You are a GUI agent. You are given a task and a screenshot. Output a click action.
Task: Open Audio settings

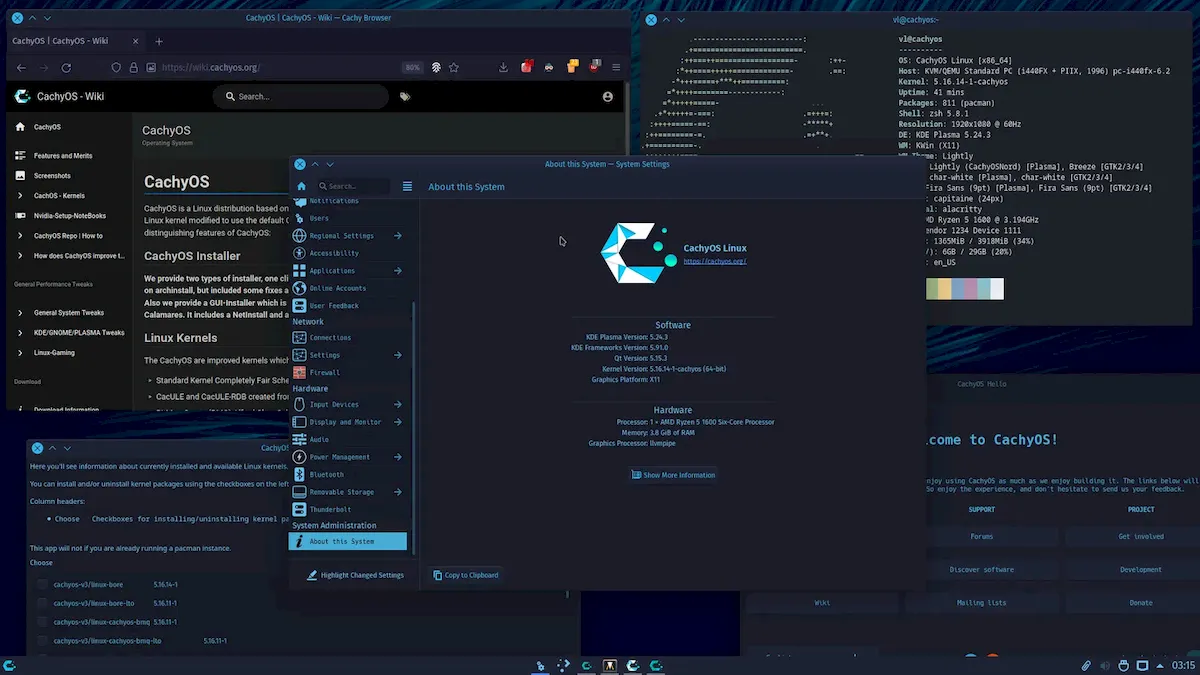(350, 439)
